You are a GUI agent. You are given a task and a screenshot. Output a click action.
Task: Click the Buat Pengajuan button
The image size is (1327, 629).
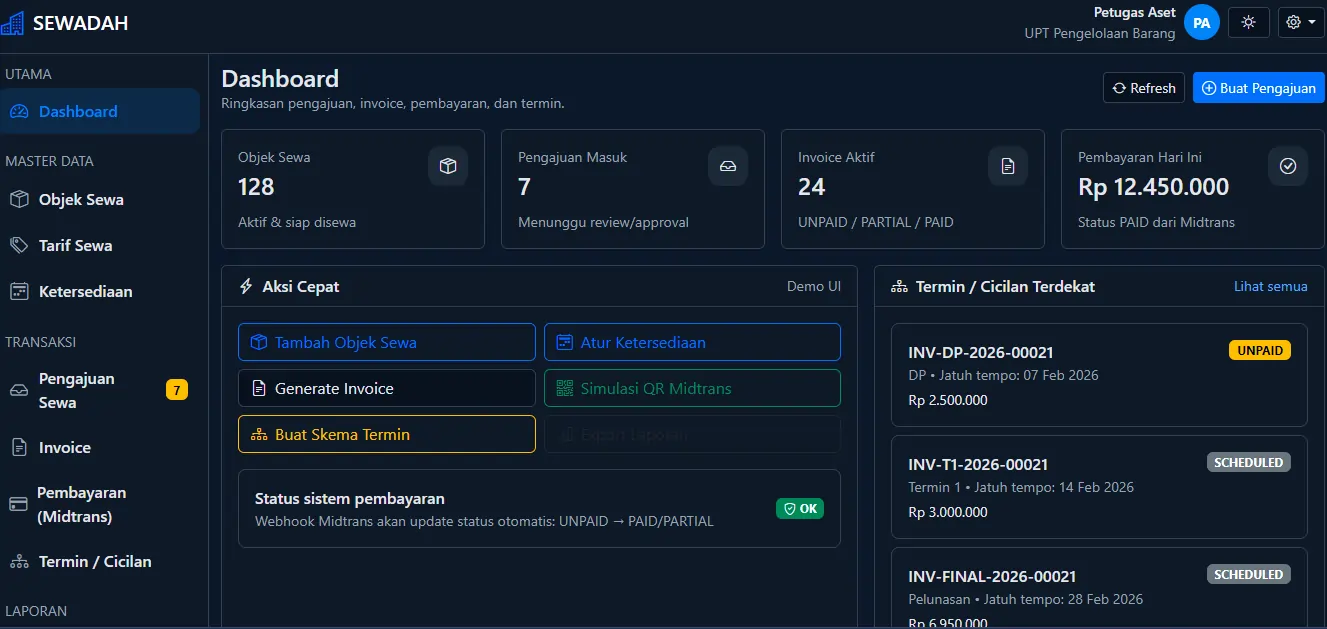(1258, 88)
